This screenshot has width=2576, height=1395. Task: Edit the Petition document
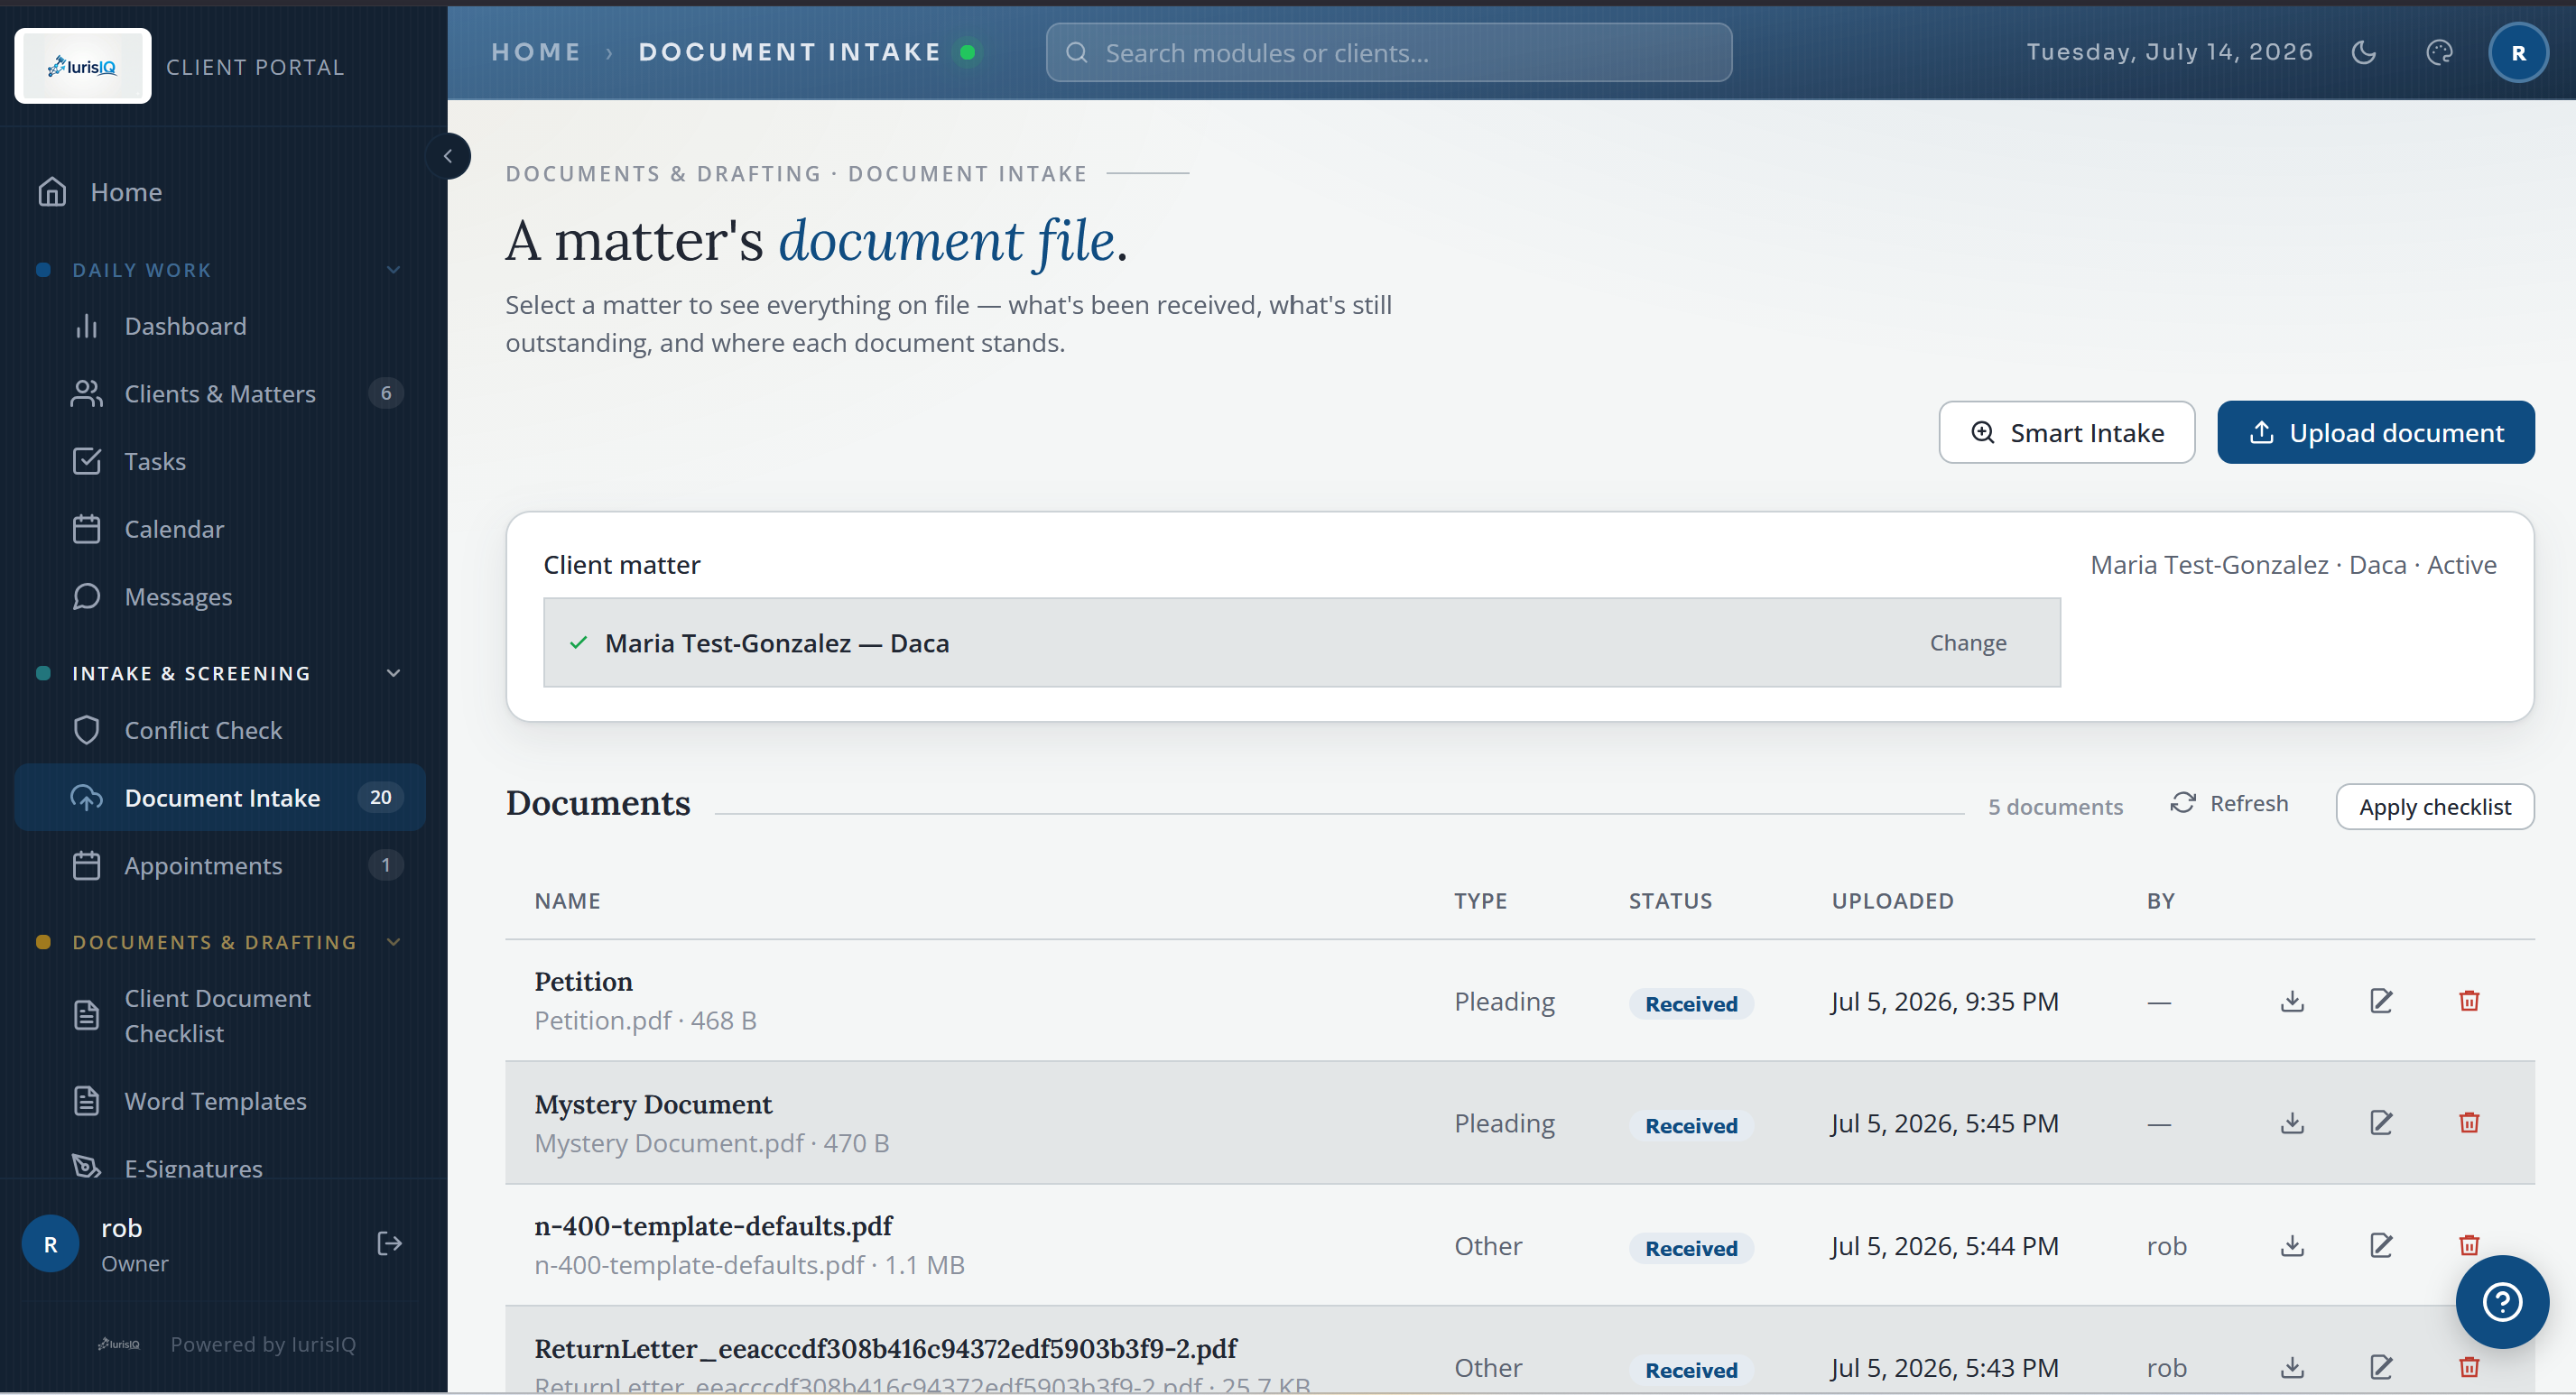click(x=2381, y=1001)
